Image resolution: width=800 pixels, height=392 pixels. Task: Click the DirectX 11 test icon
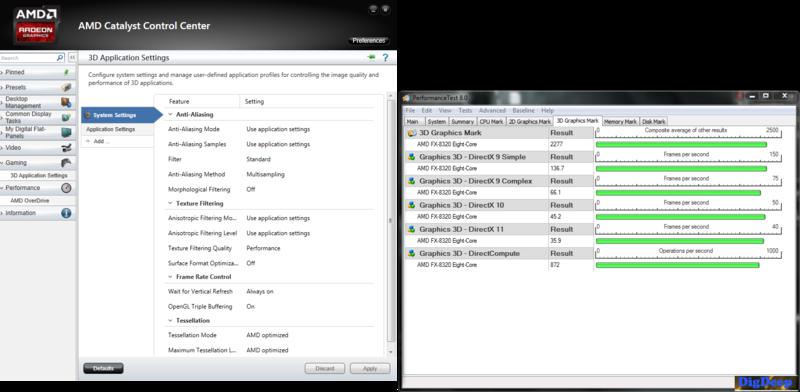412,229
